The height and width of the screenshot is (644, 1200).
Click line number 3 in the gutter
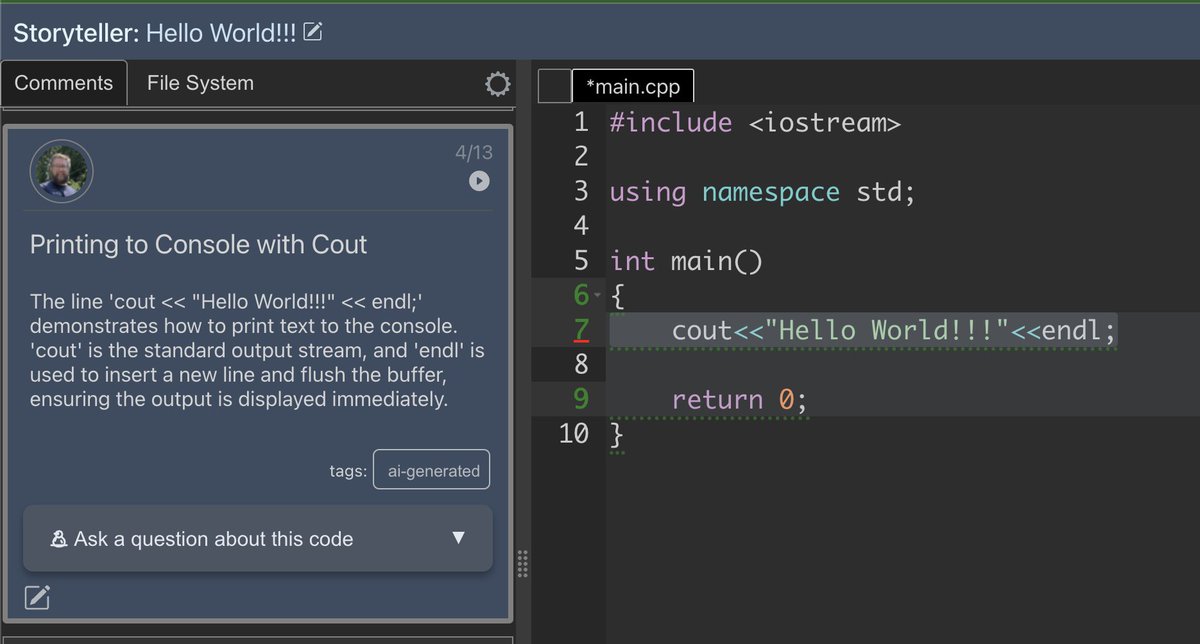tap(582, 192)
